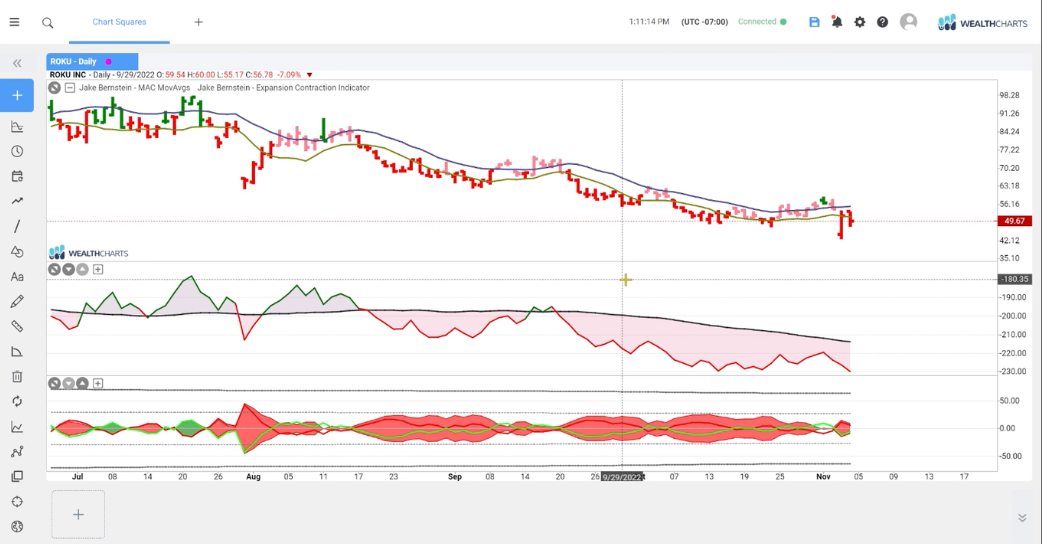Add a new tab with plus icon
Screen dimensions: 1042x544
pyautogui.click(x=198, y=22)
